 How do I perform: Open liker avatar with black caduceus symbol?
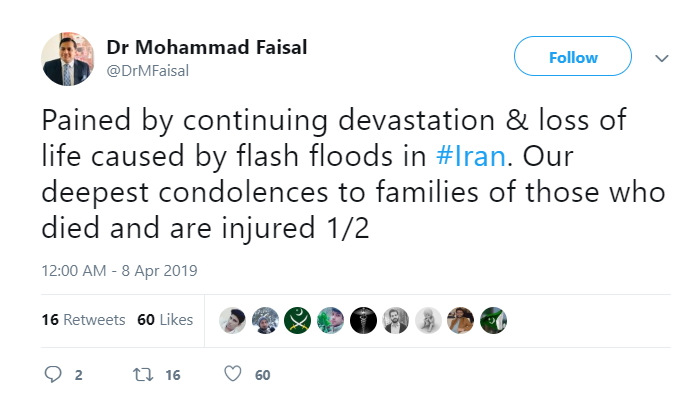click(x=363, y=320)
